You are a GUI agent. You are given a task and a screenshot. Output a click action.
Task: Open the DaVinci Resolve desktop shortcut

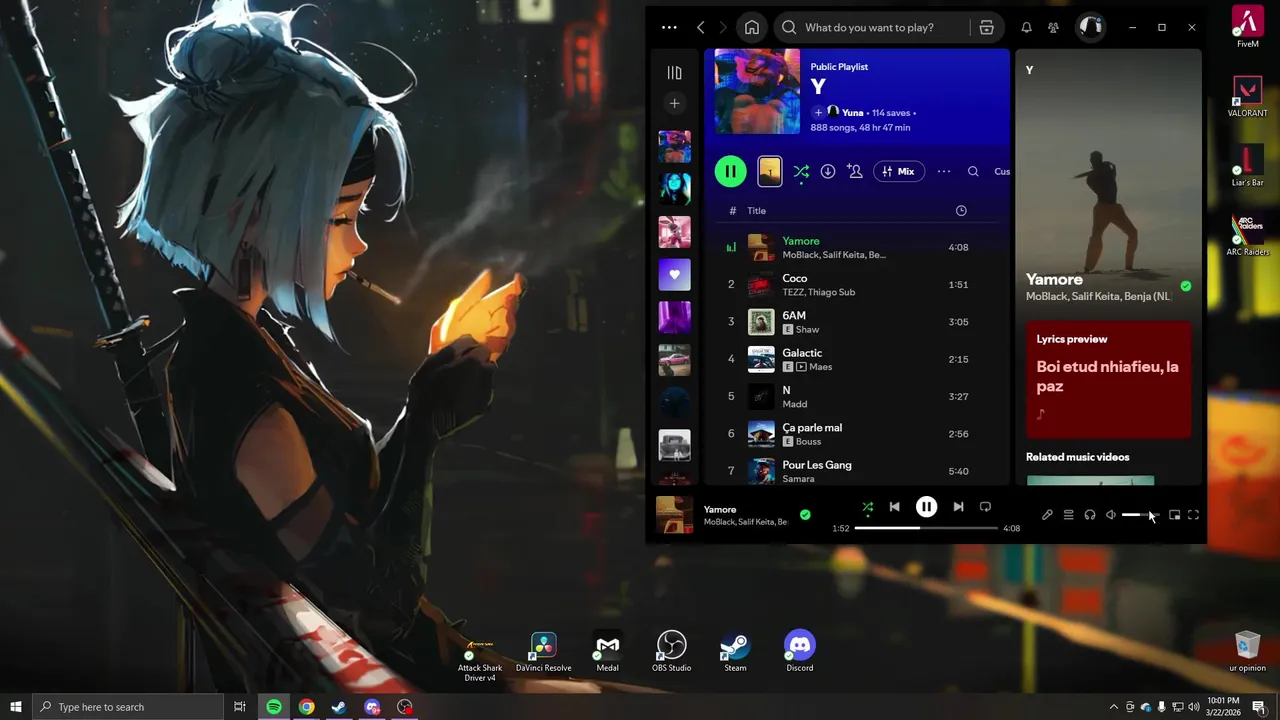543,652
